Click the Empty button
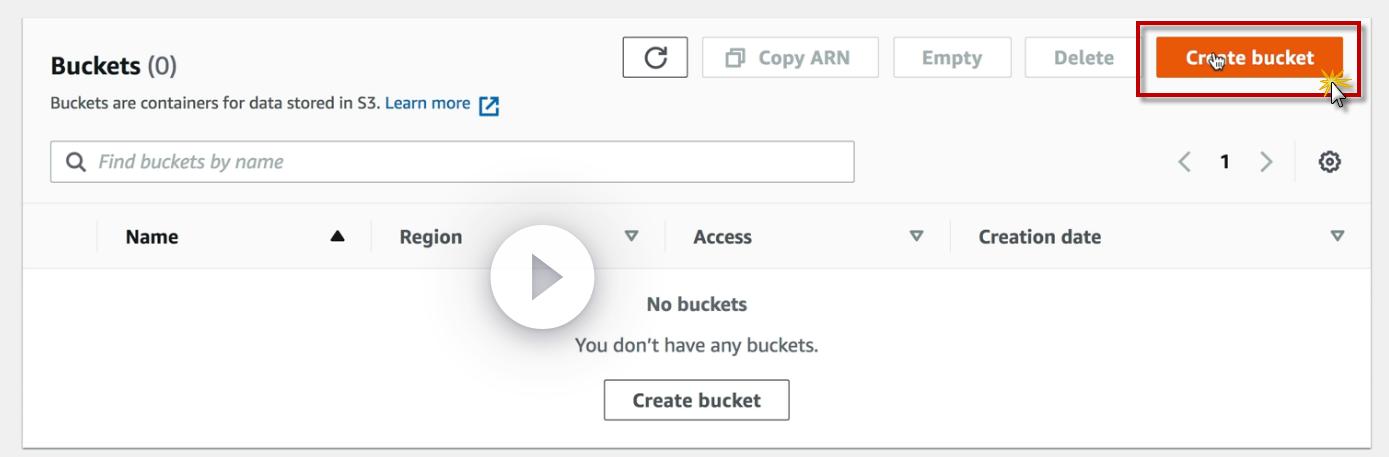The image size is (1389, 457). pyautogui.click(x=952, y=57)
